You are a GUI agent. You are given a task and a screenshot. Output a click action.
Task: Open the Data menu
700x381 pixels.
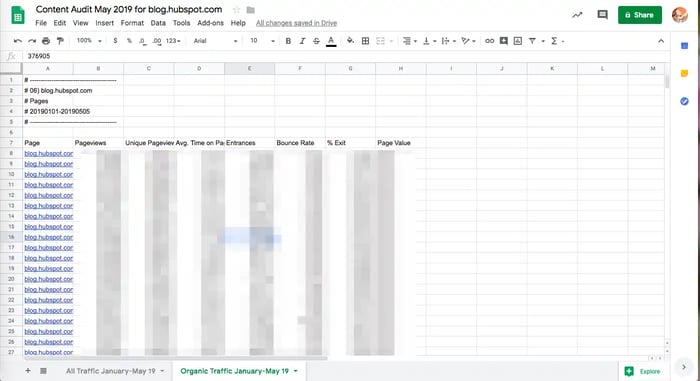pos(158,23)
